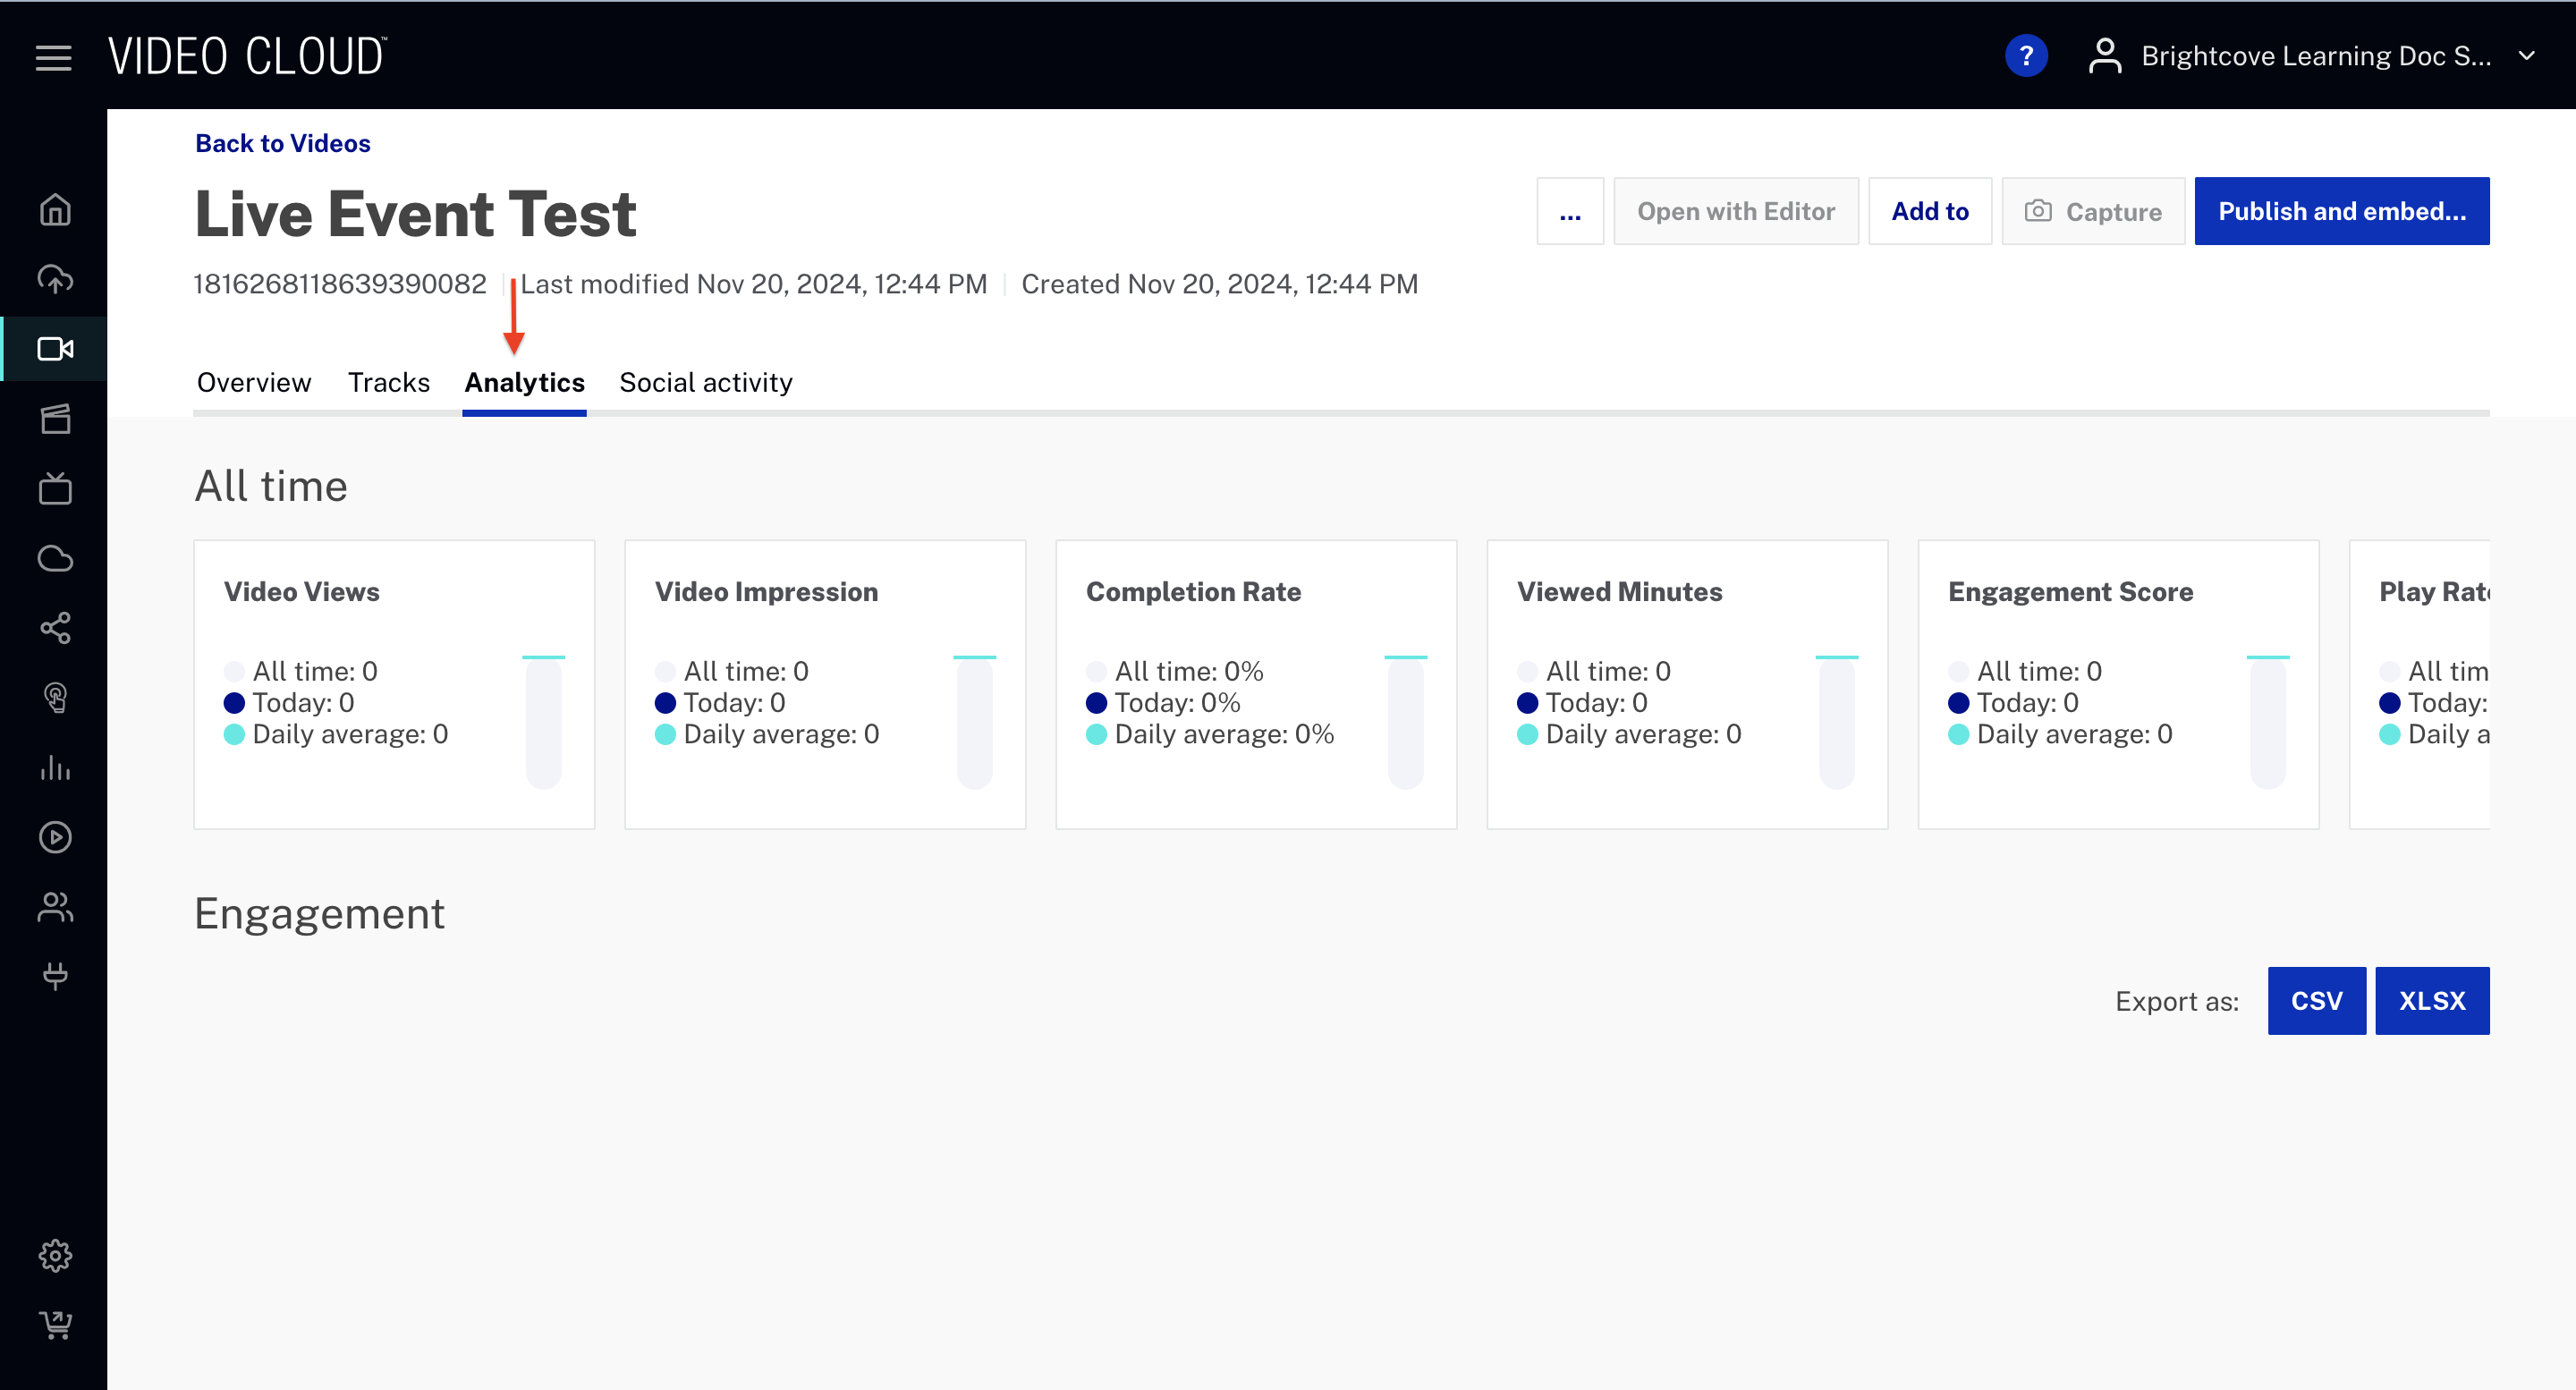The image size is (2576, 1390).
Task: Open the Live TV module icon
Action: [55, 489]
